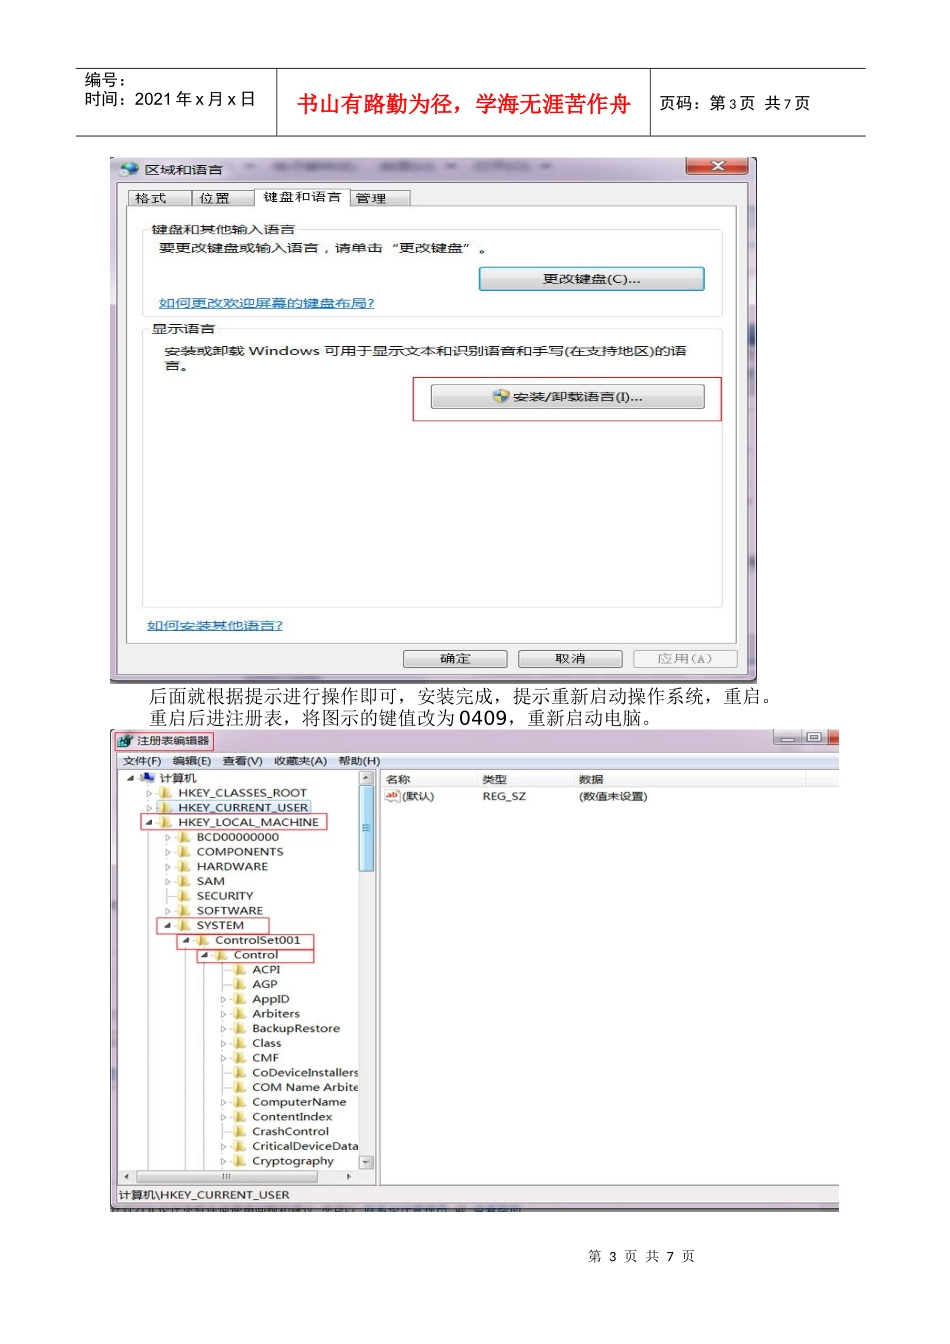Click the BackupRestore folder icon

(x=240, y=1028)
